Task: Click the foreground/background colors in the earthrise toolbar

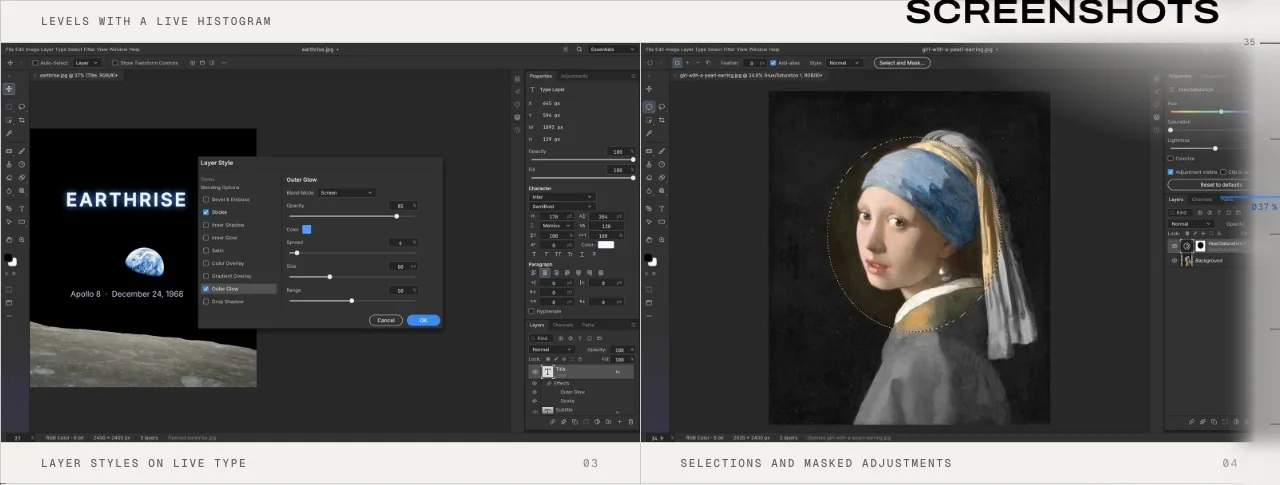Action: [11, 260]
